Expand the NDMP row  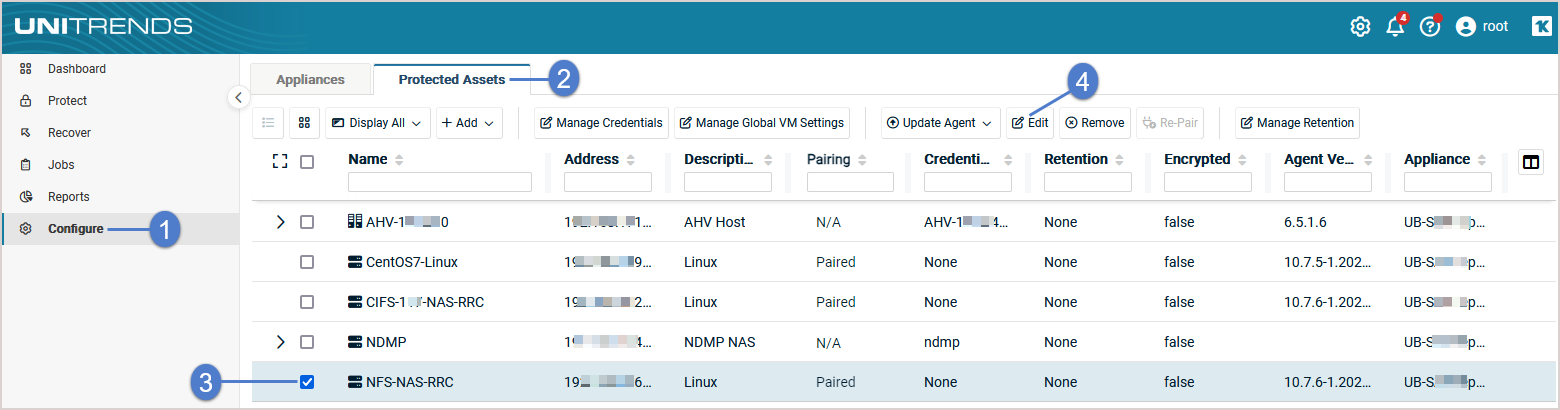pyautogui.click(x=280, y=342)
